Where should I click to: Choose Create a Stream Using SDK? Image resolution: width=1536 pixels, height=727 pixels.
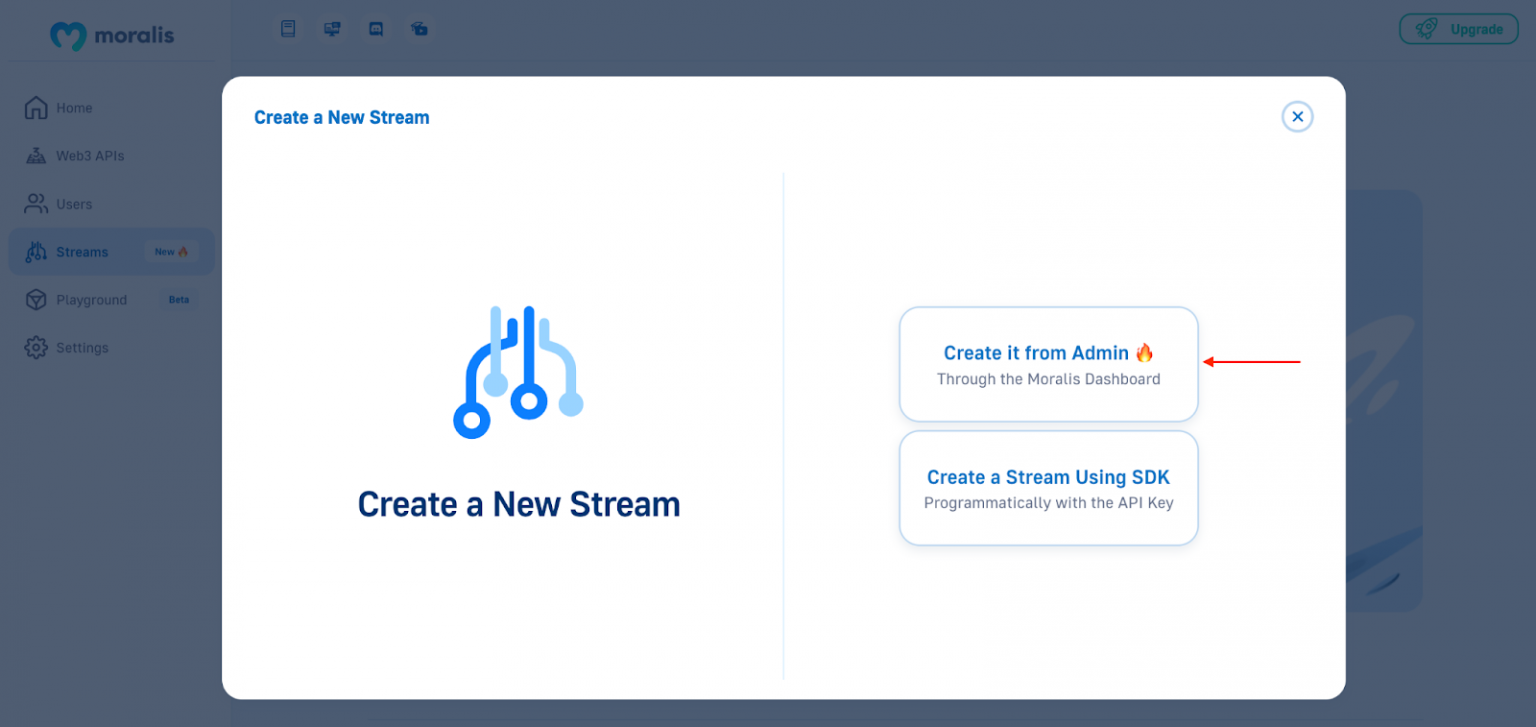pyautogui.click(x=1048, y=488)
